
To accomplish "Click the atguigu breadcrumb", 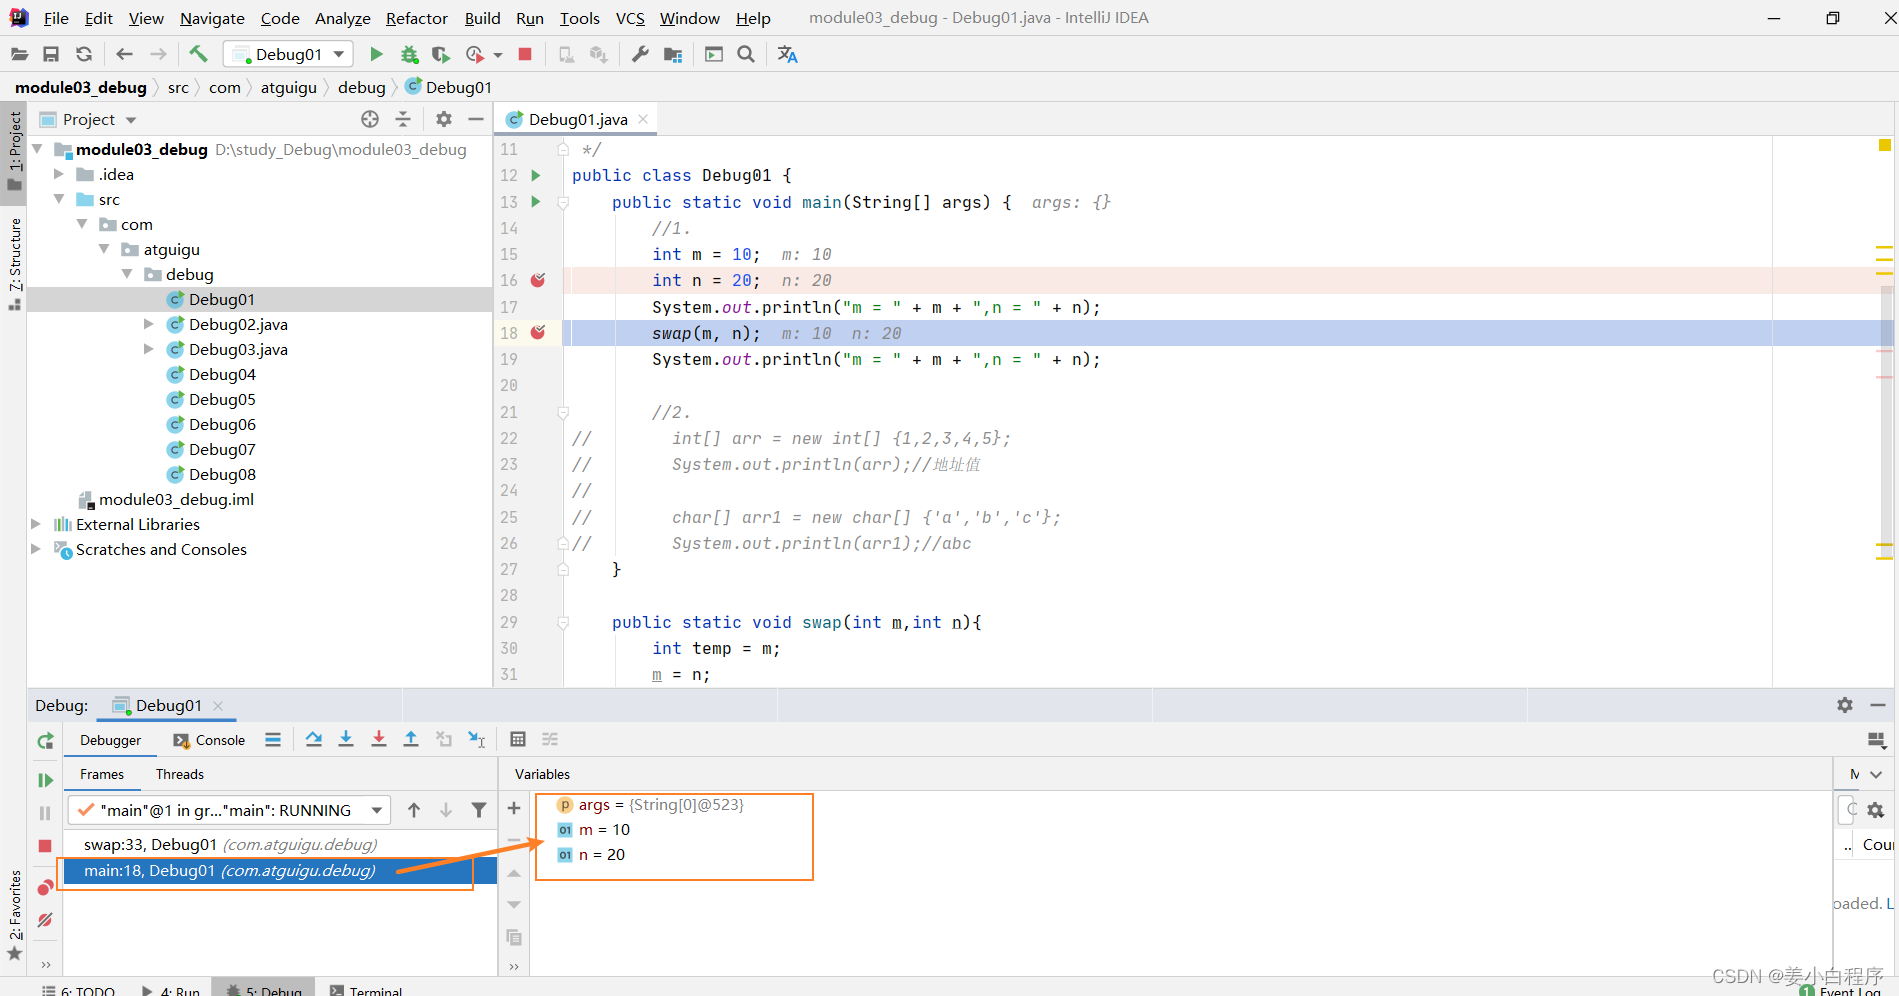I will tap(289, 88).
